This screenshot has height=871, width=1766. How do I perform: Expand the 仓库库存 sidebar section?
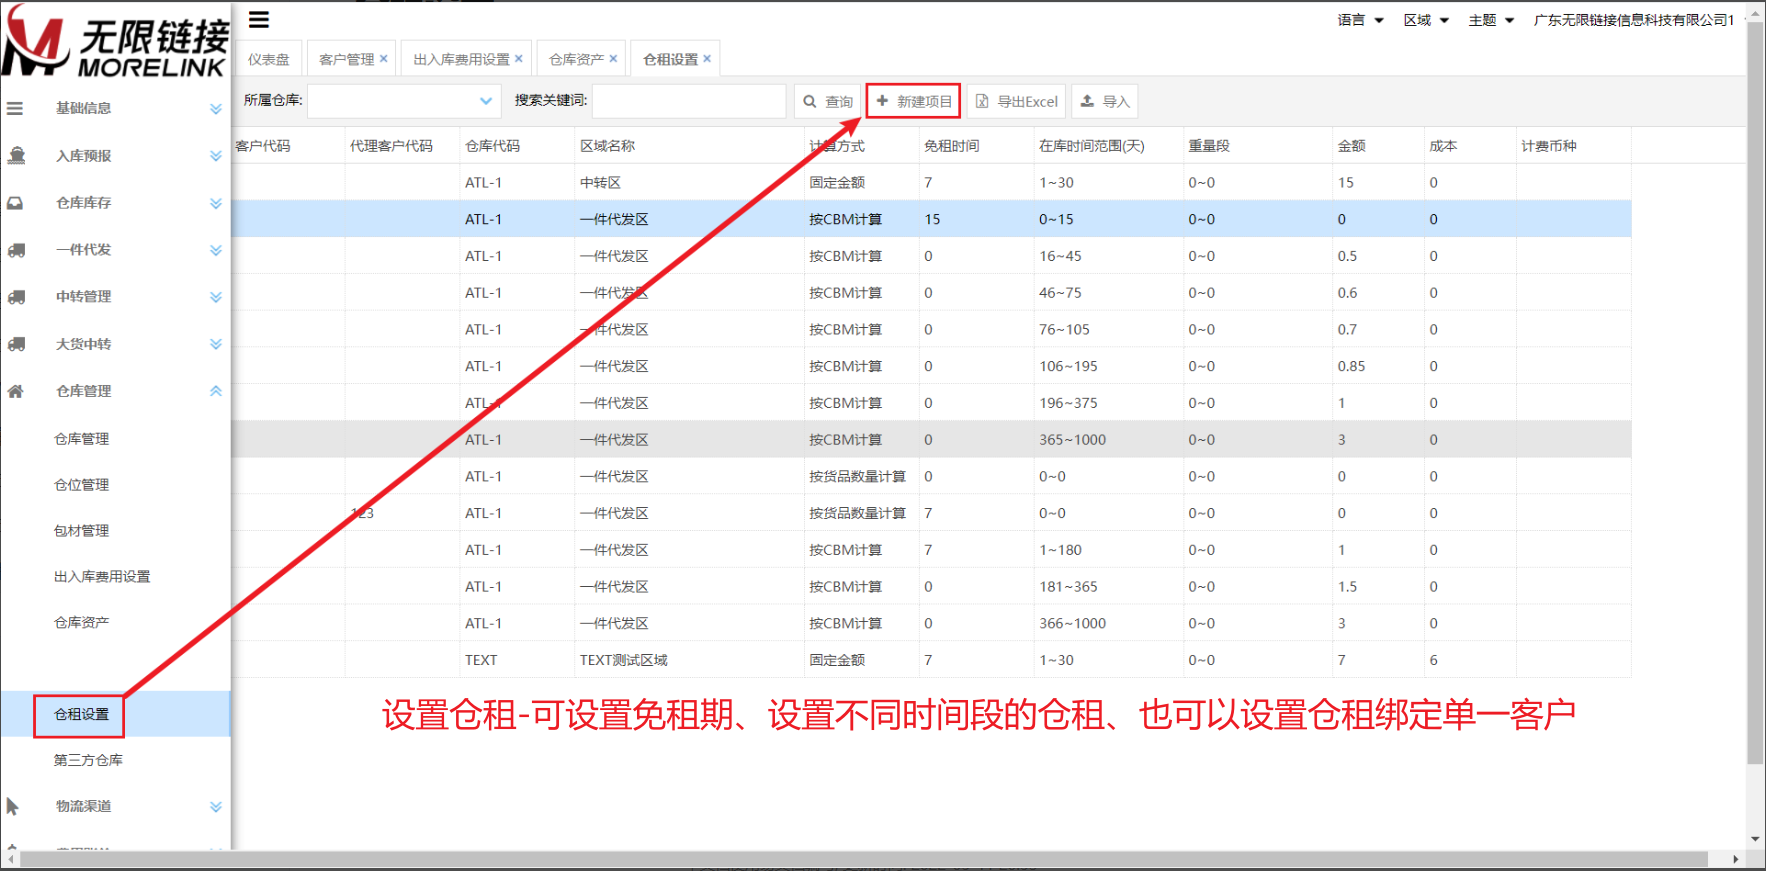(x=216, y=203)
